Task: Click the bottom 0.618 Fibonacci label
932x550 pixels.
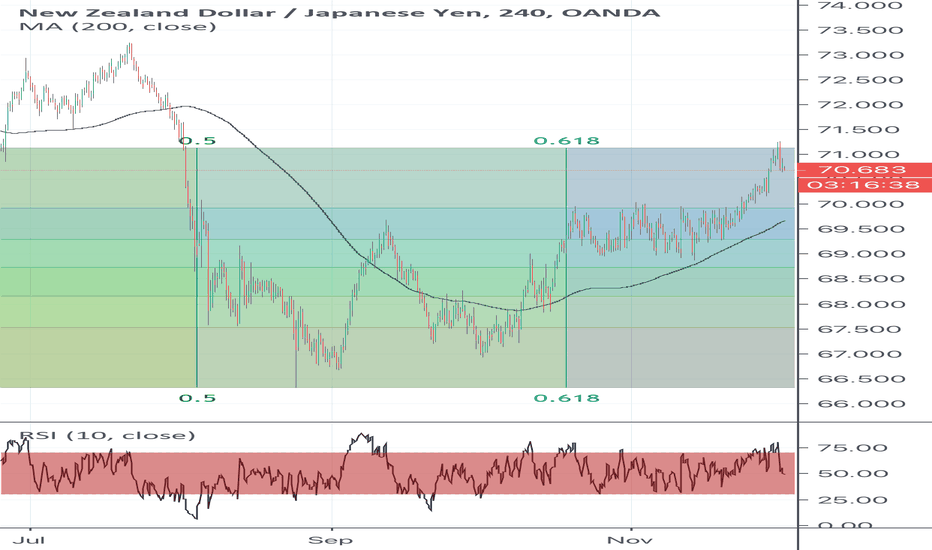Action: (x=566, y=398)
